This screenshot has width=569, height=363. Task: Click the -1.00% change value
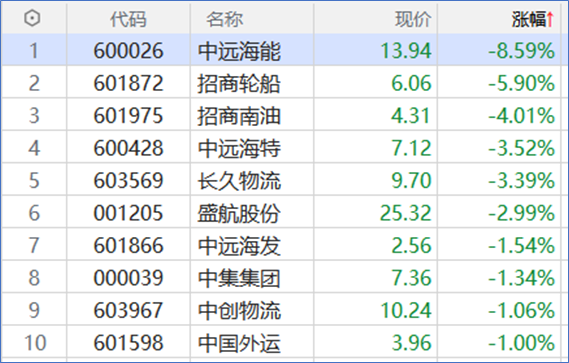pos(521,343)
